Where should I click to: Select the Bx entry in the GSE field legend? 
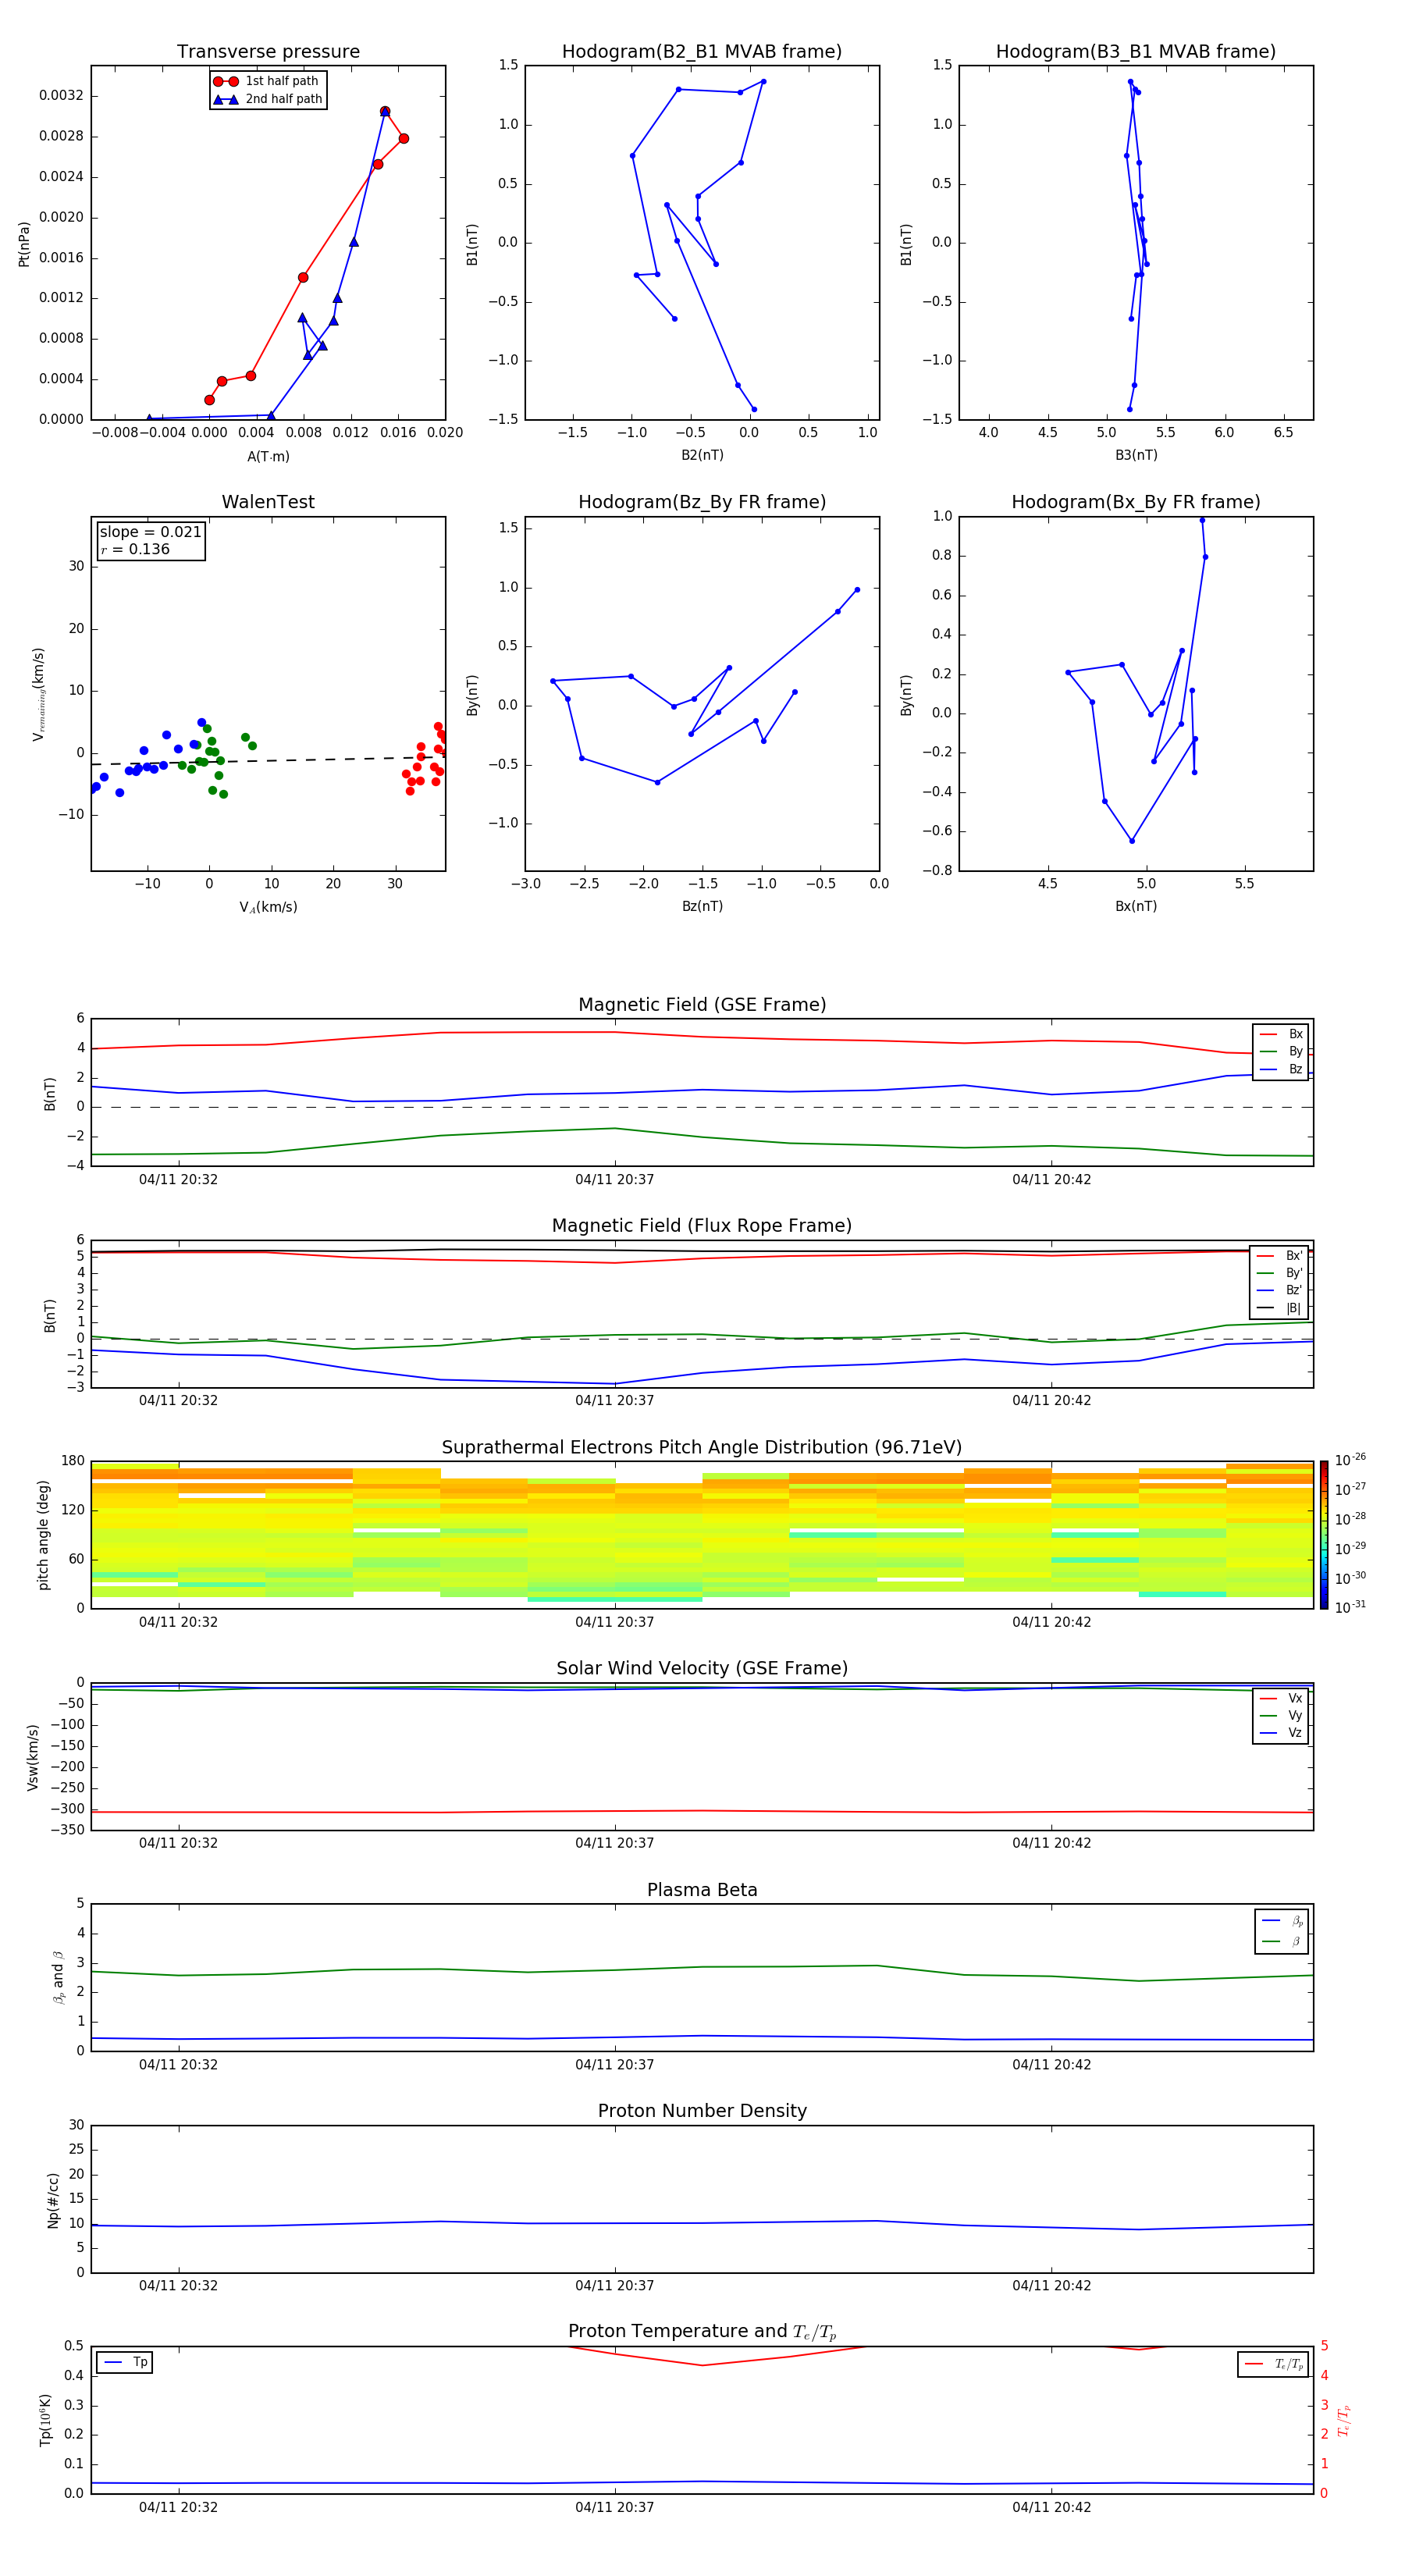[x=1281, y=1034]
